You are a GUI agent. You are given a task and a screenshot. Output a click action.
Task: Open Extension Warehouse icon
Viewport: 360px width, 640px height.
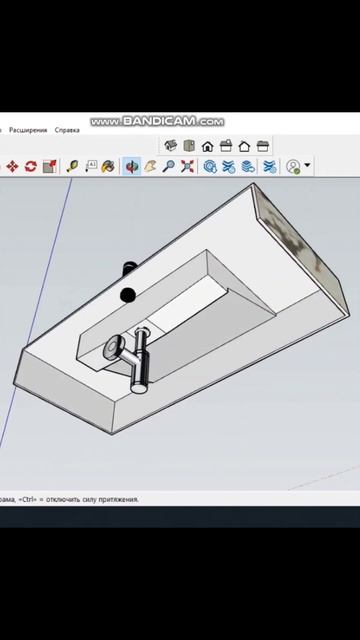(x=229, y=167)
